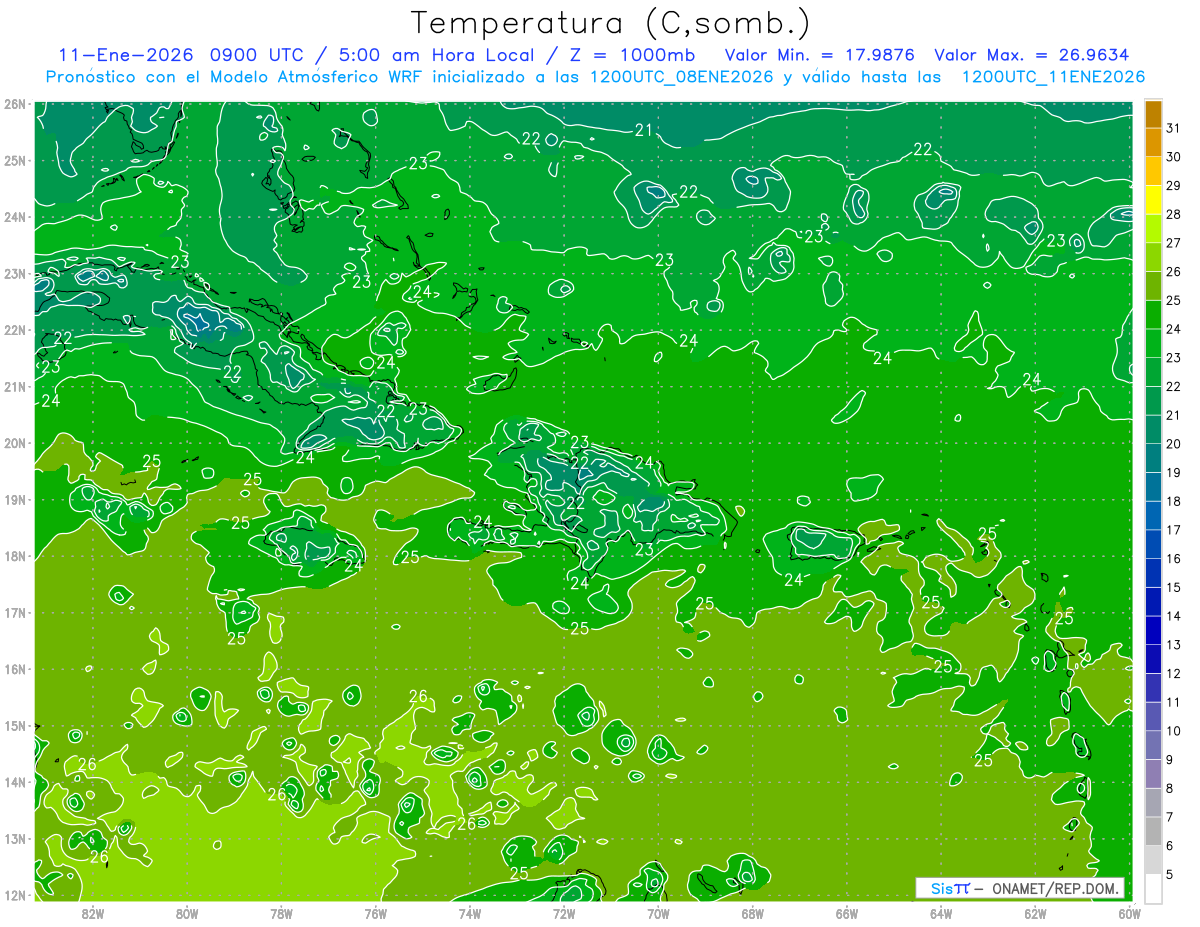This screenshot has width=1200, height=927.
Task: Click the '18' label on the color scale
Action: pos(1173,501)
